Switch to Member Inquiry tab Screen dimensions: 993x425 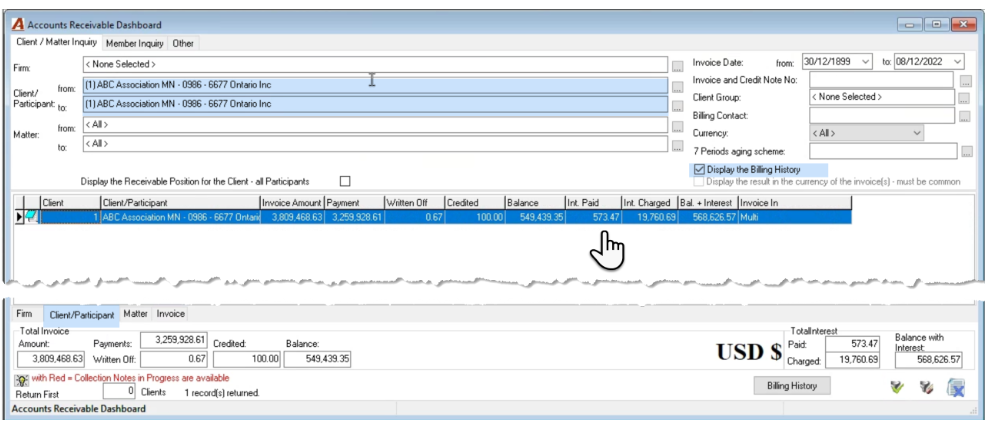tap(134, 44)
